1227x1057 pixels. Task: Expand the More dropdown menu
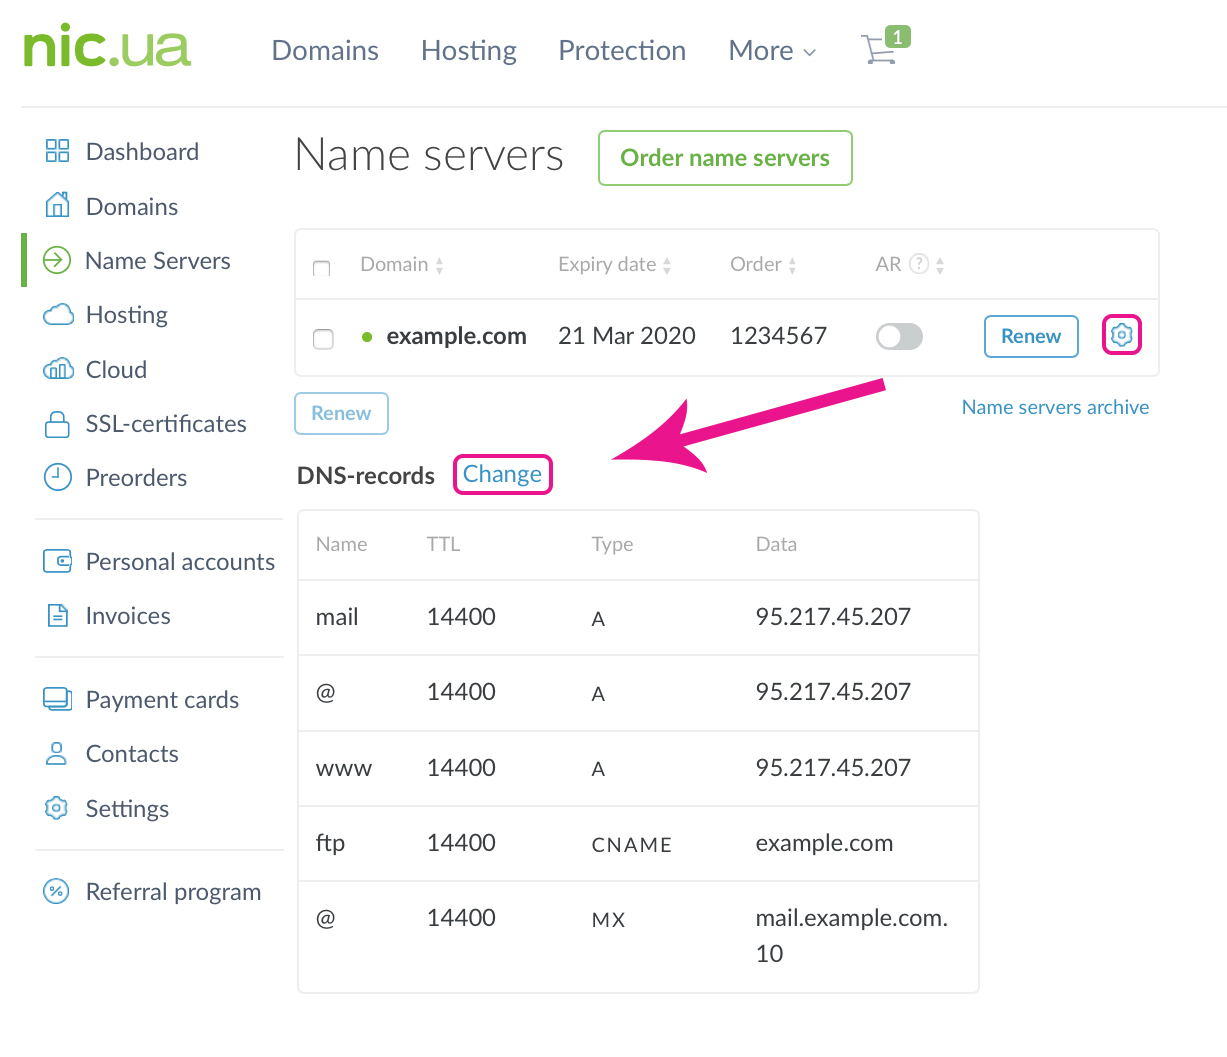[x=771, y=51]
